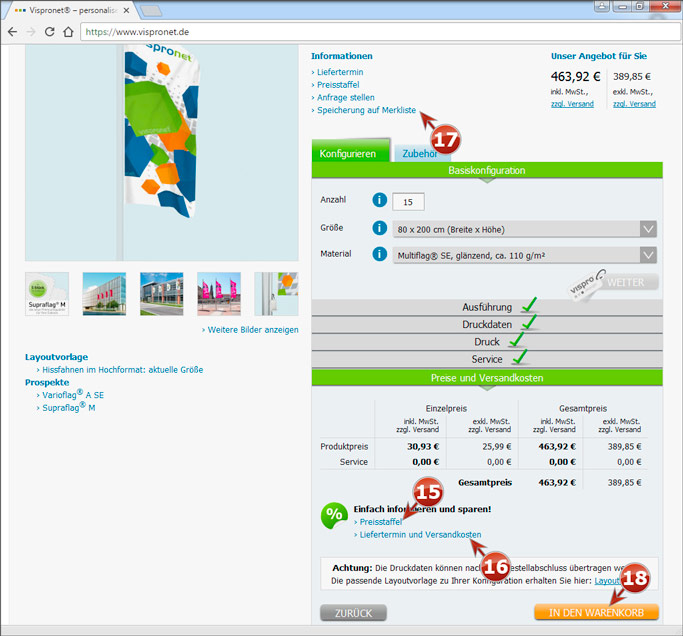The width and height of the screenshot is (683, 636).
Task: Click the Anzahl quantity field
Action: (x=408, y=202)
